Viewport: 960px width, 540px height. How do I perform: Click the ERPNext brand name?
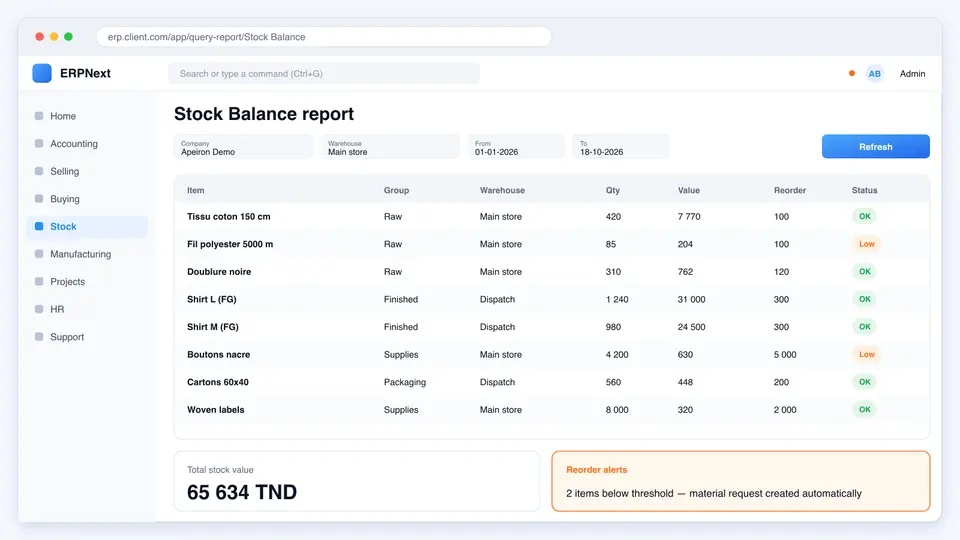coord(85,73)
